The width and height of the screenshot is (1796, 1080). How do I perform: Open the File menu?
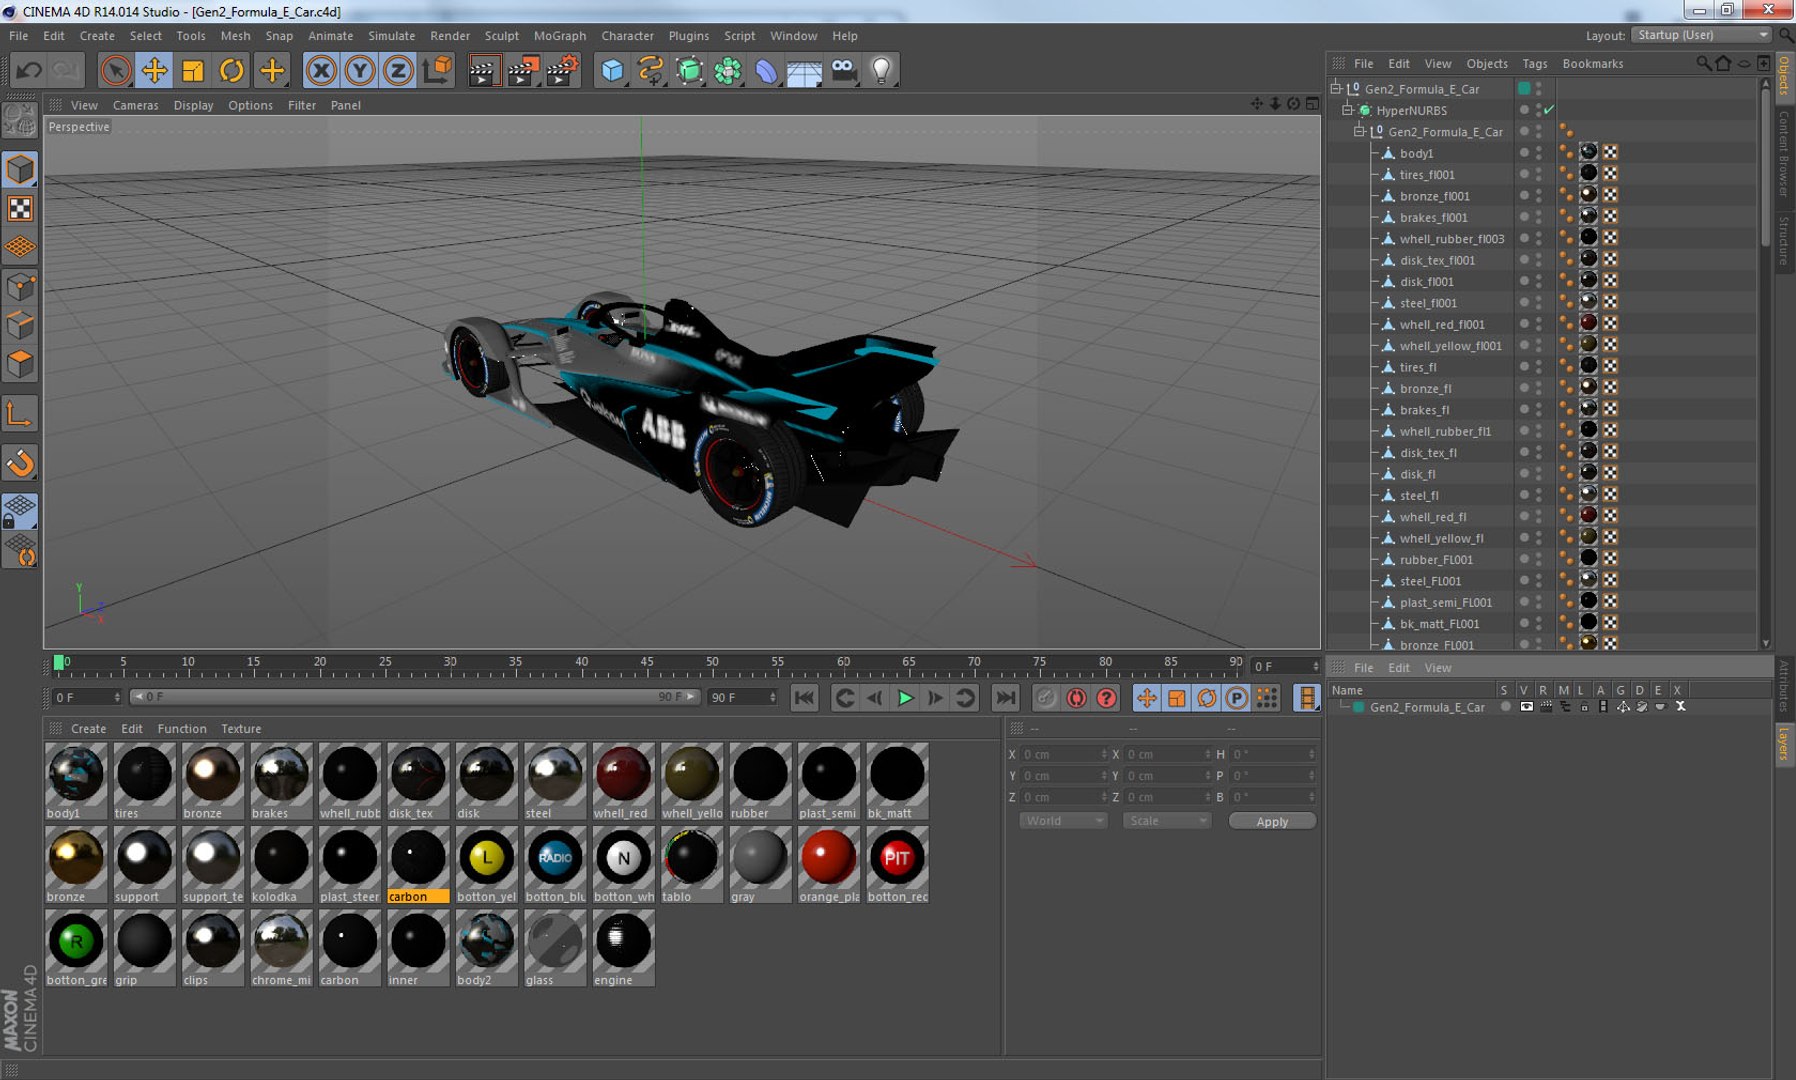(18, 35)
